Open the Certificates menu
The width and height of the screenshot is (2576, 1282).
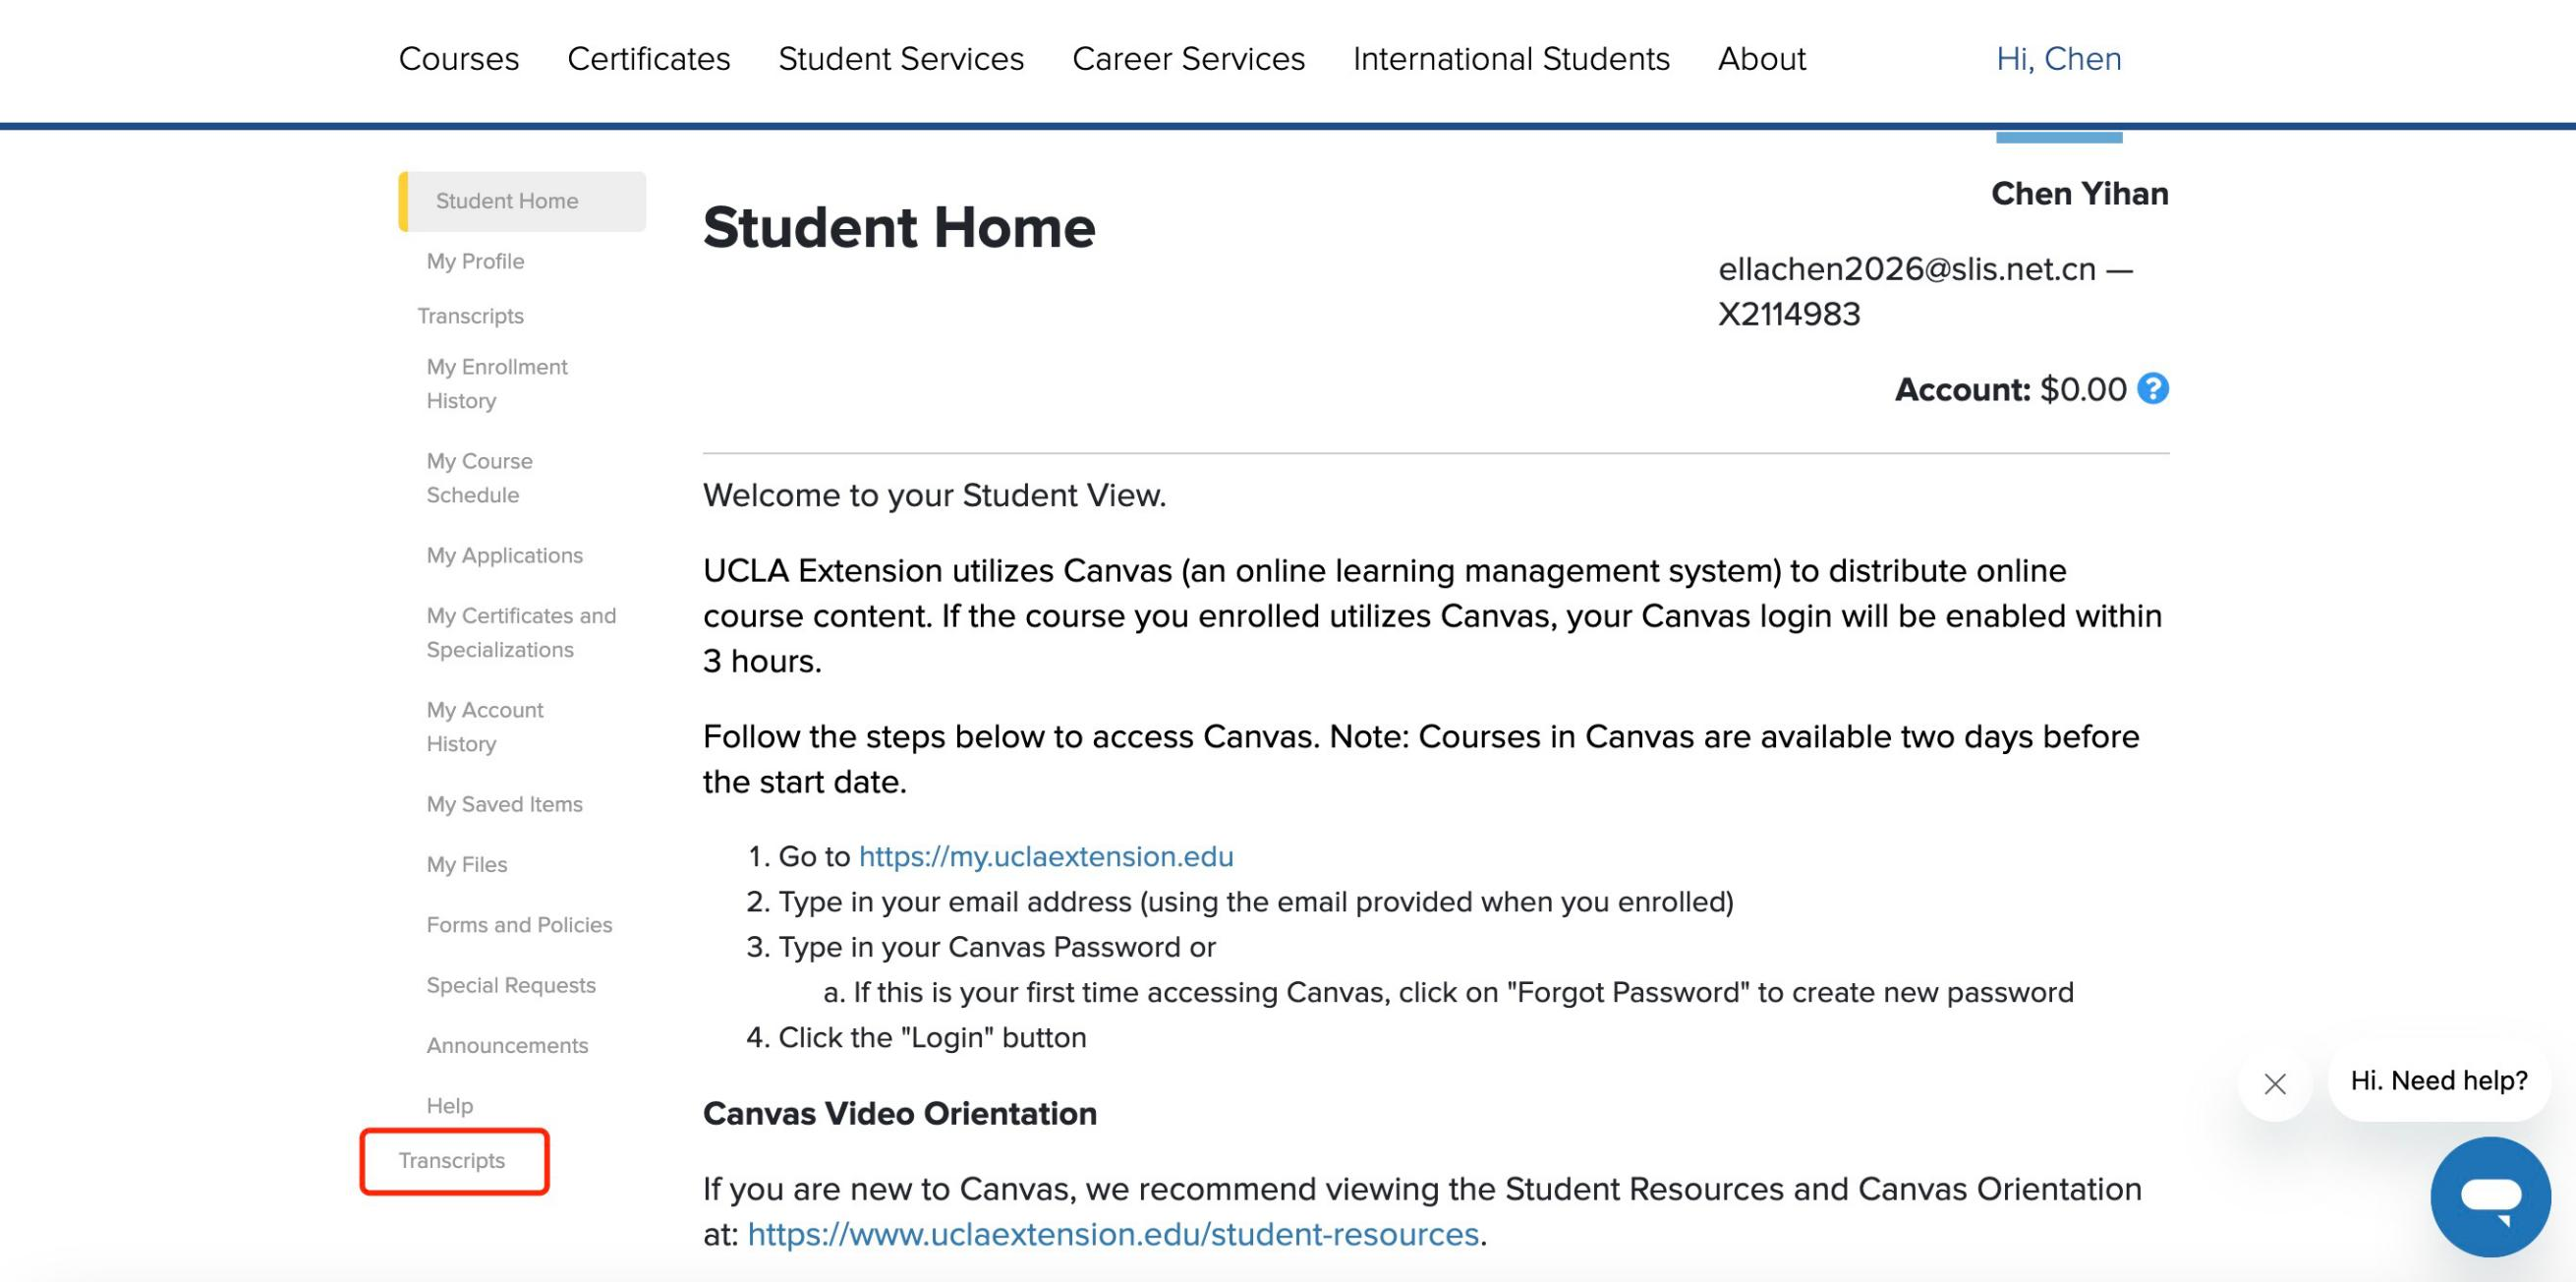(x=649, y=59)
